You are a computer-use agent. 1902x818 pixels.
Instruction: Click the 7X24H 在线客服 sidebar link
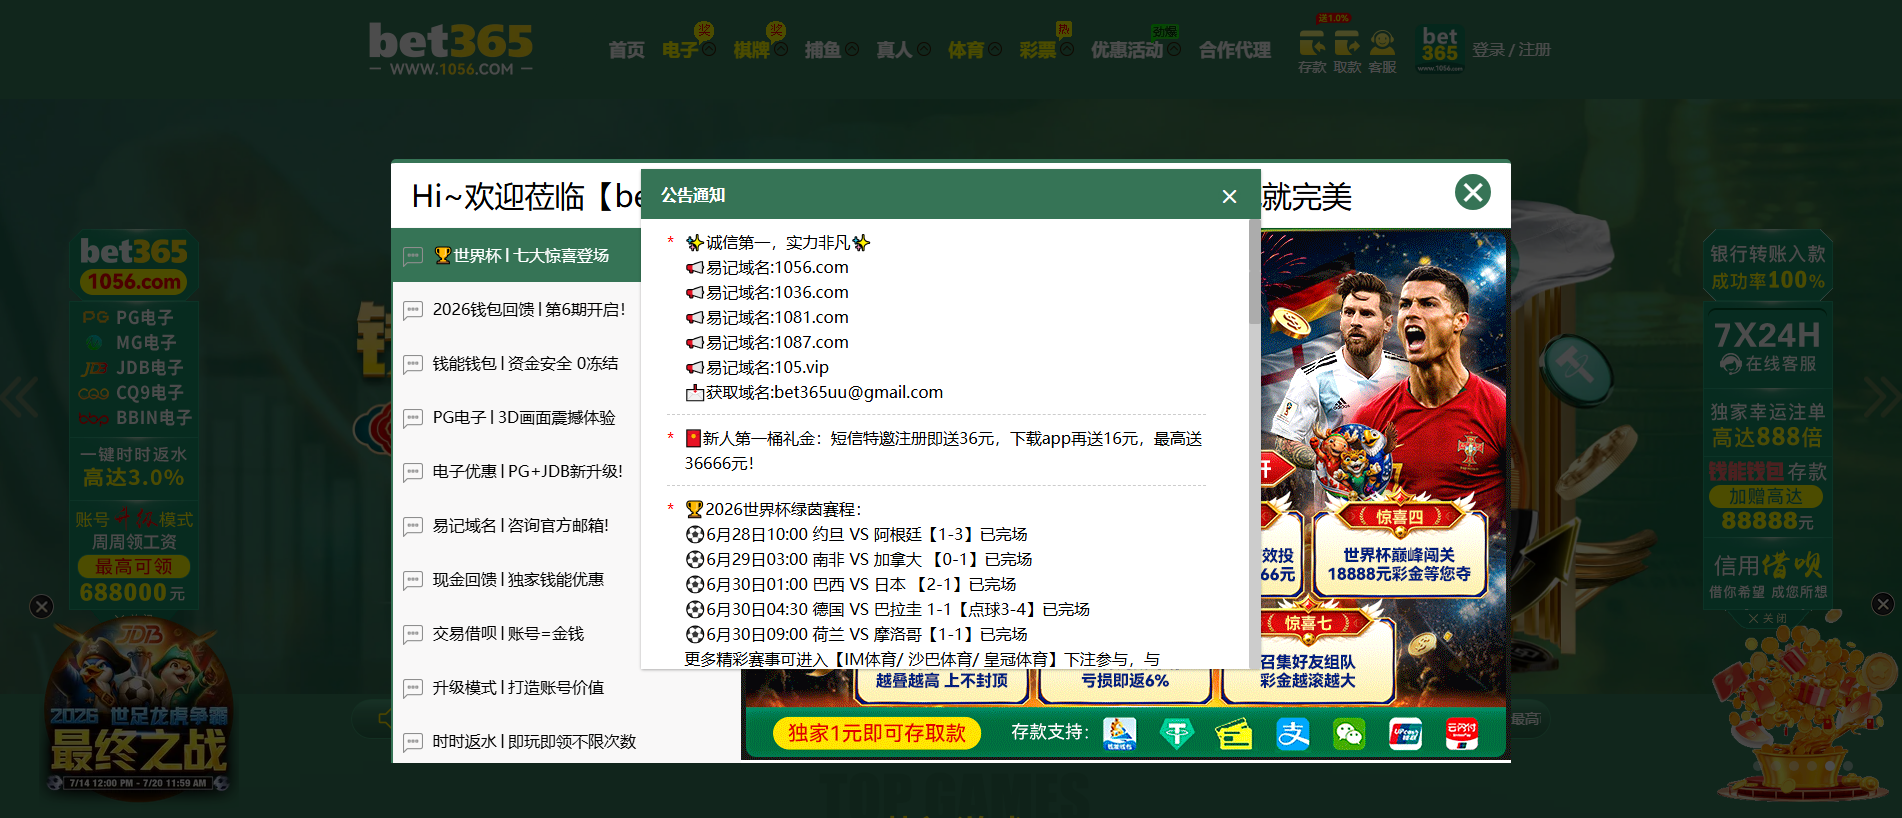tap(1768, 346)
